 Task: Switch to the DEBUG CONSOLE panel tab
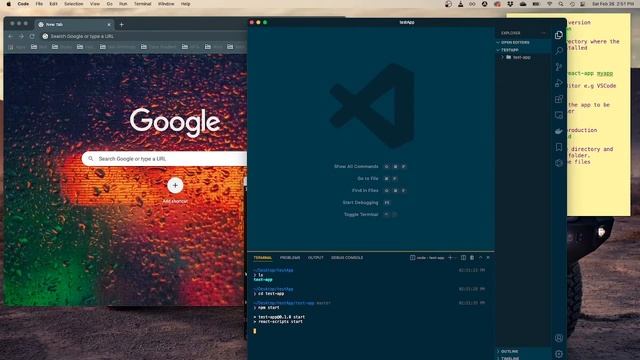tap(347, 258)
